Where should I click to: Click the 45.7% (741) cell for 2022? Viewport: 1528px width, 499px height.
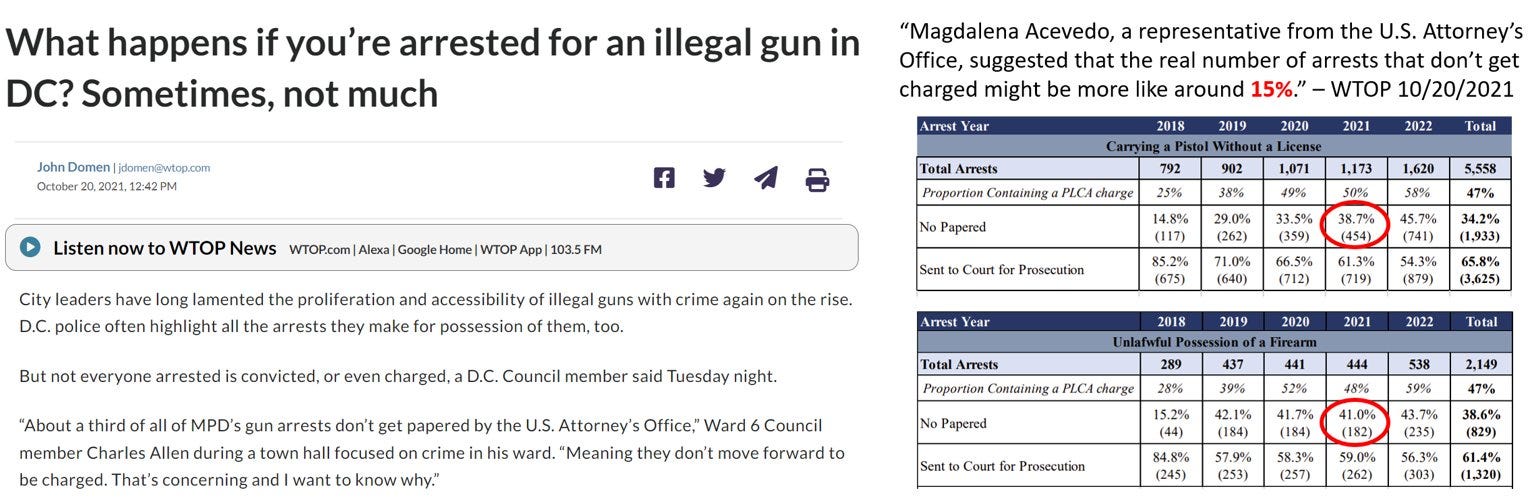tap(1417, 227)
